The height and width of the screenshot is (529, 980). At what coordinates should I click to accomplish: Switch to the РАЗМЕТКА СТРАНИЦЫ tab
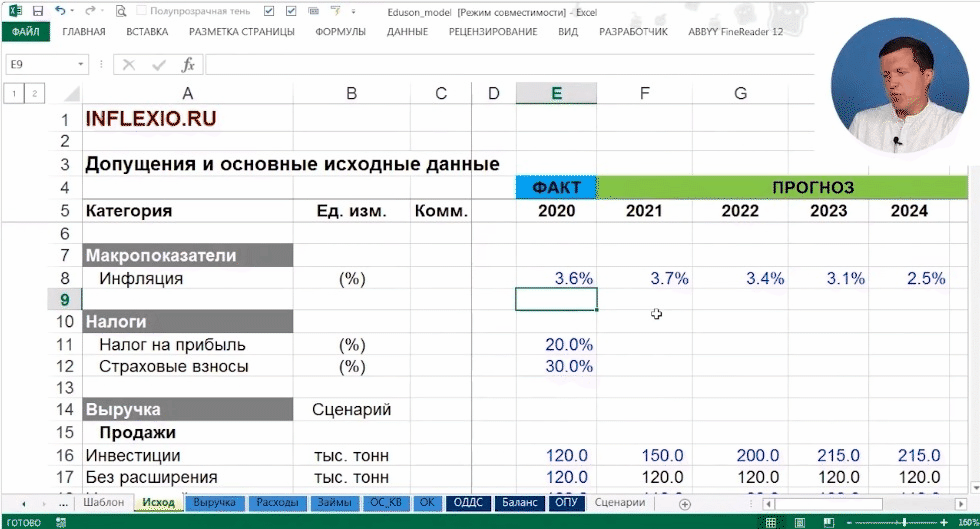242,31
